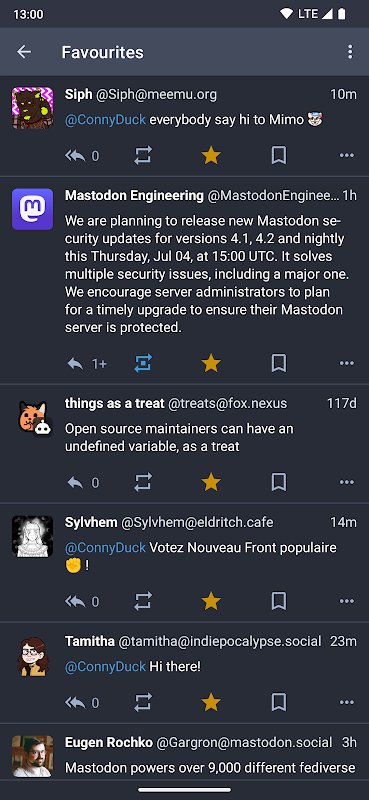The image size is (369, 800).
Task: Boost Siph's post about Mimo
Action: pyautogui.click(x=143, y=156)
